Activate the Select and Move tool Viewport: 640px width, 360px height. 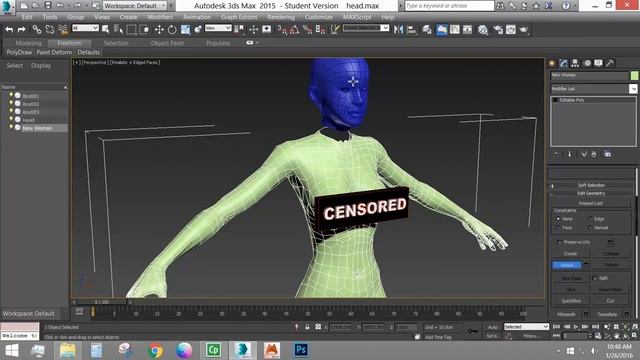coord(159,29)
